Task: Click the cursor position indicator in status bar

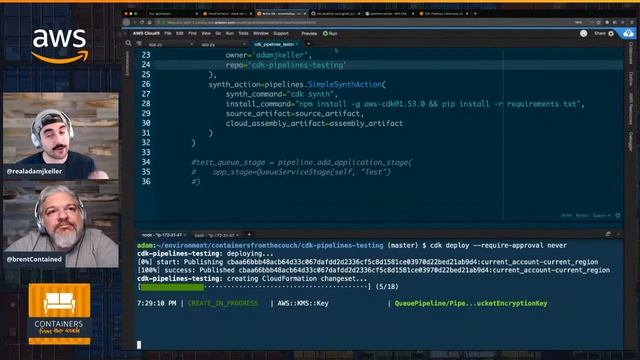Action: (x=566, y=216)
